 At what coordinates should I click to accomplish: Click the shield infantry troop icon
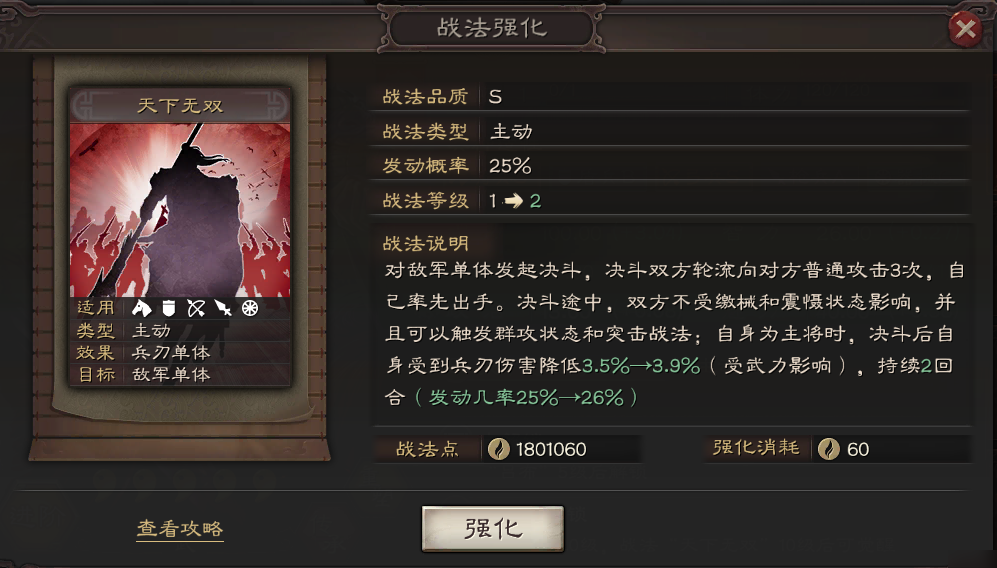click(168, 308)
